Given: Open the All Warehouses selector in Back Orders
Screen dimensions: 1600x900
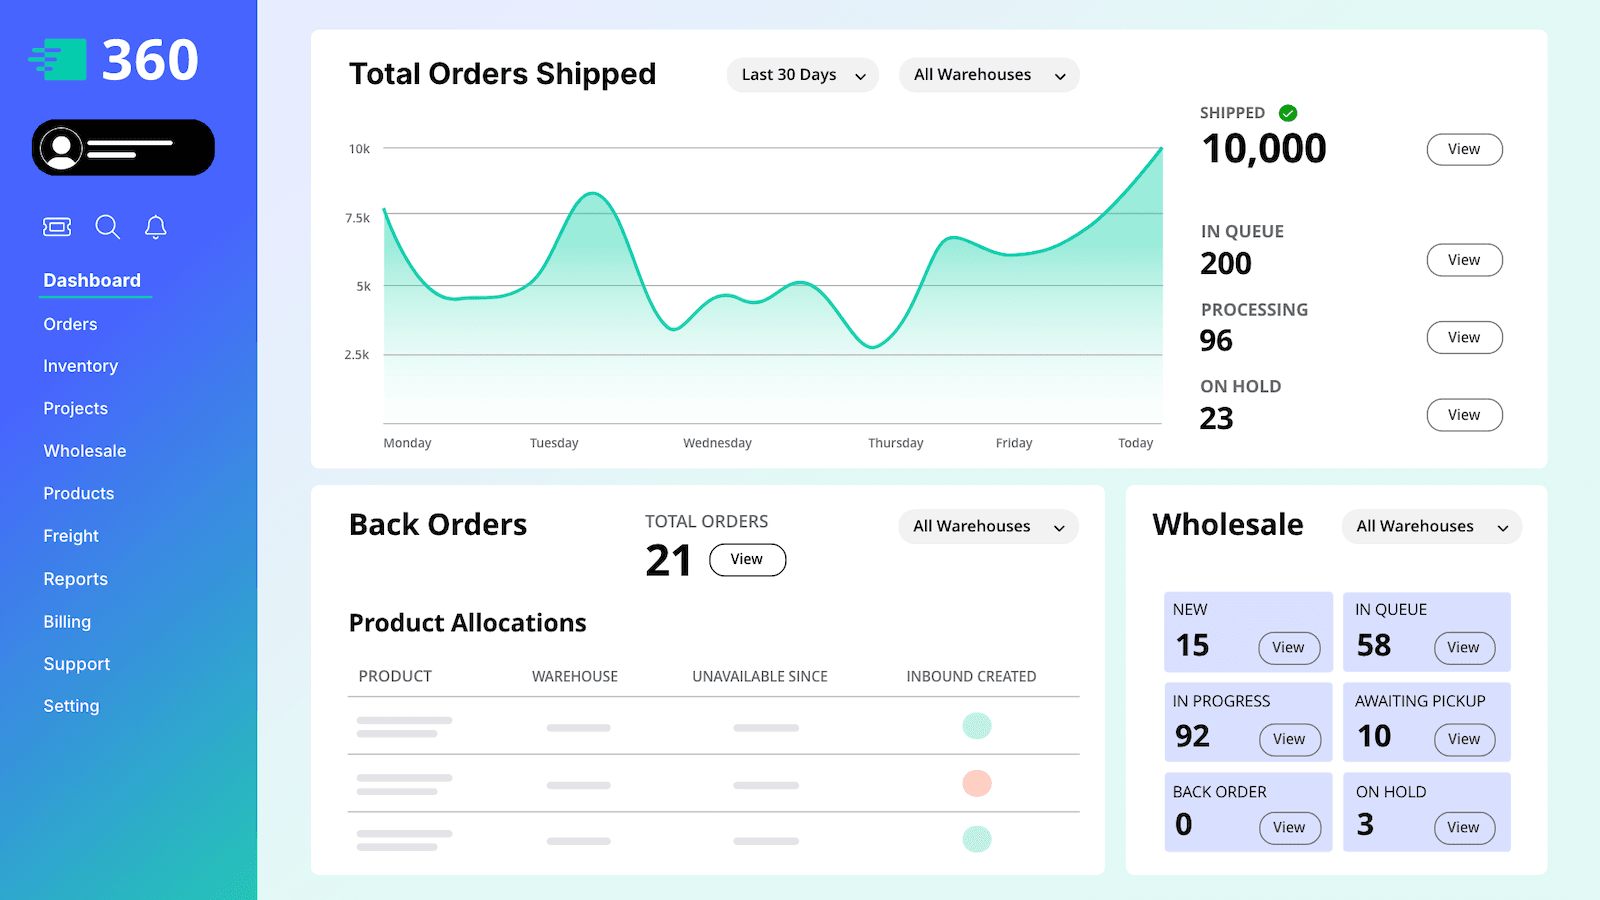Looking at the screenshot, I should [x=988, y=526].
